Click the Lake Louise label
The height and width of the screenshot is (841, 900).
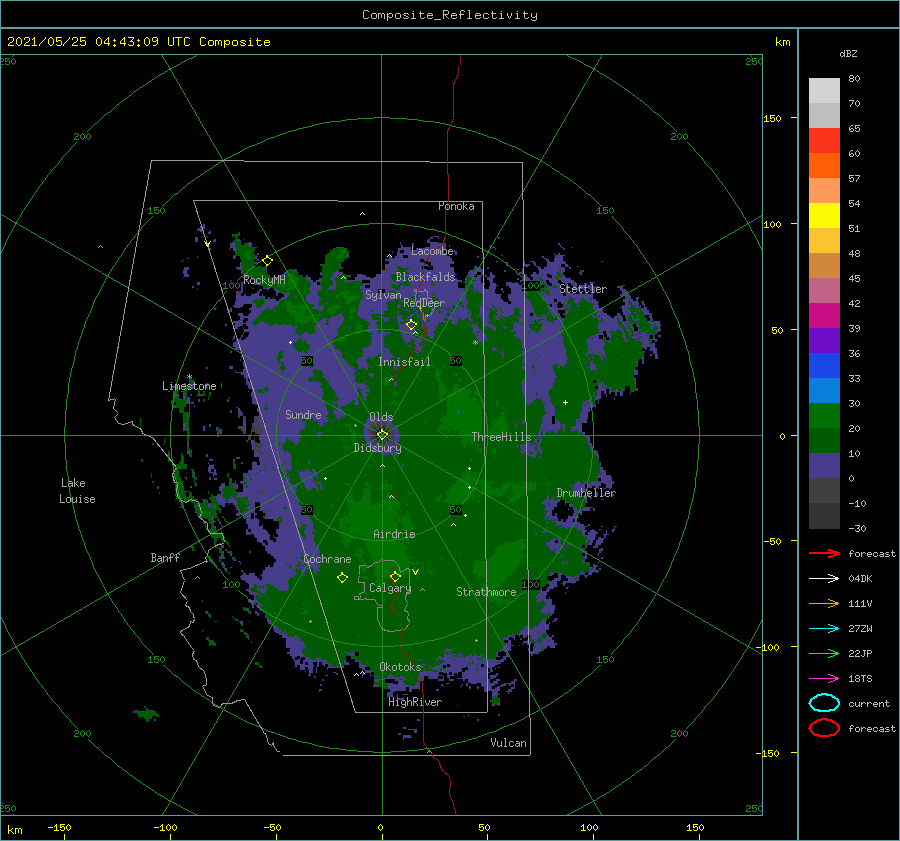(77, 491)
